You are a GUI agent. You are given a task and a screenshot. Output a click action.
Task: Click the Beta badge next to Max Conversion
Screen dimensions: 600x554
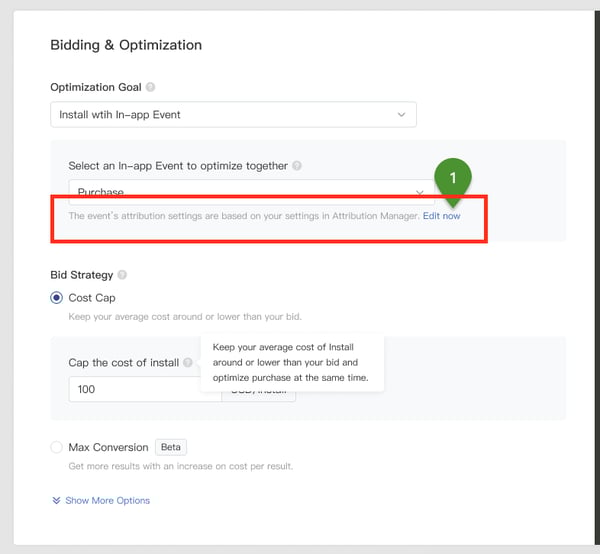point(171,447)
